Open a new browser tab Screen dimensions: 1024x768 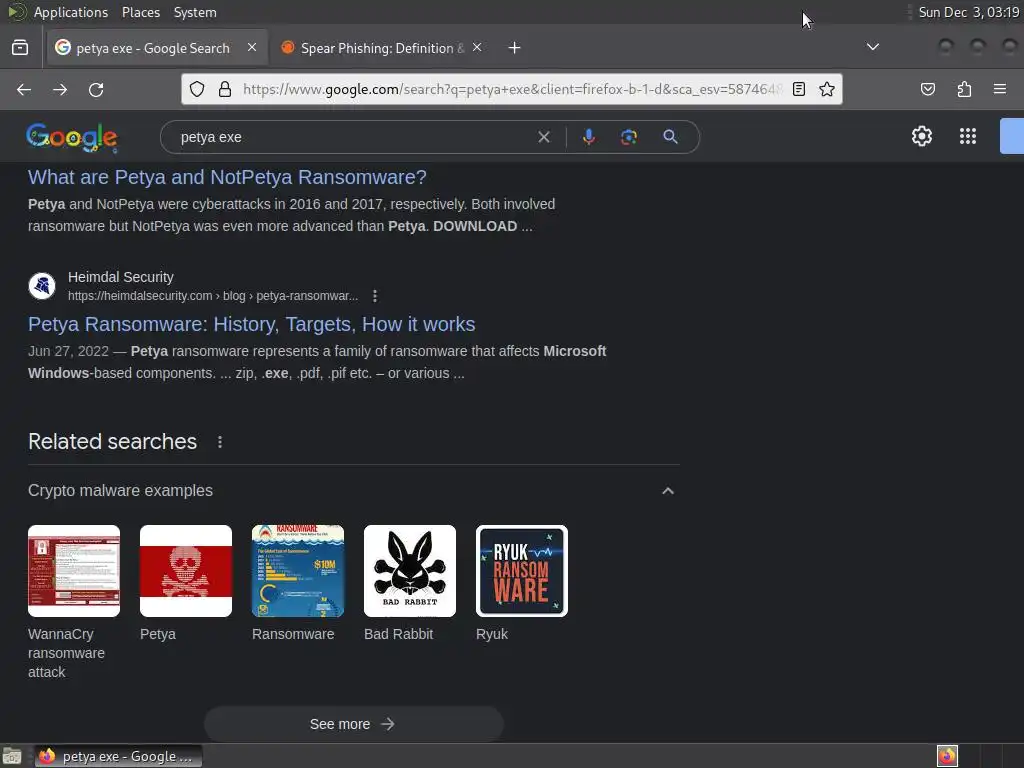coord(515,48)
